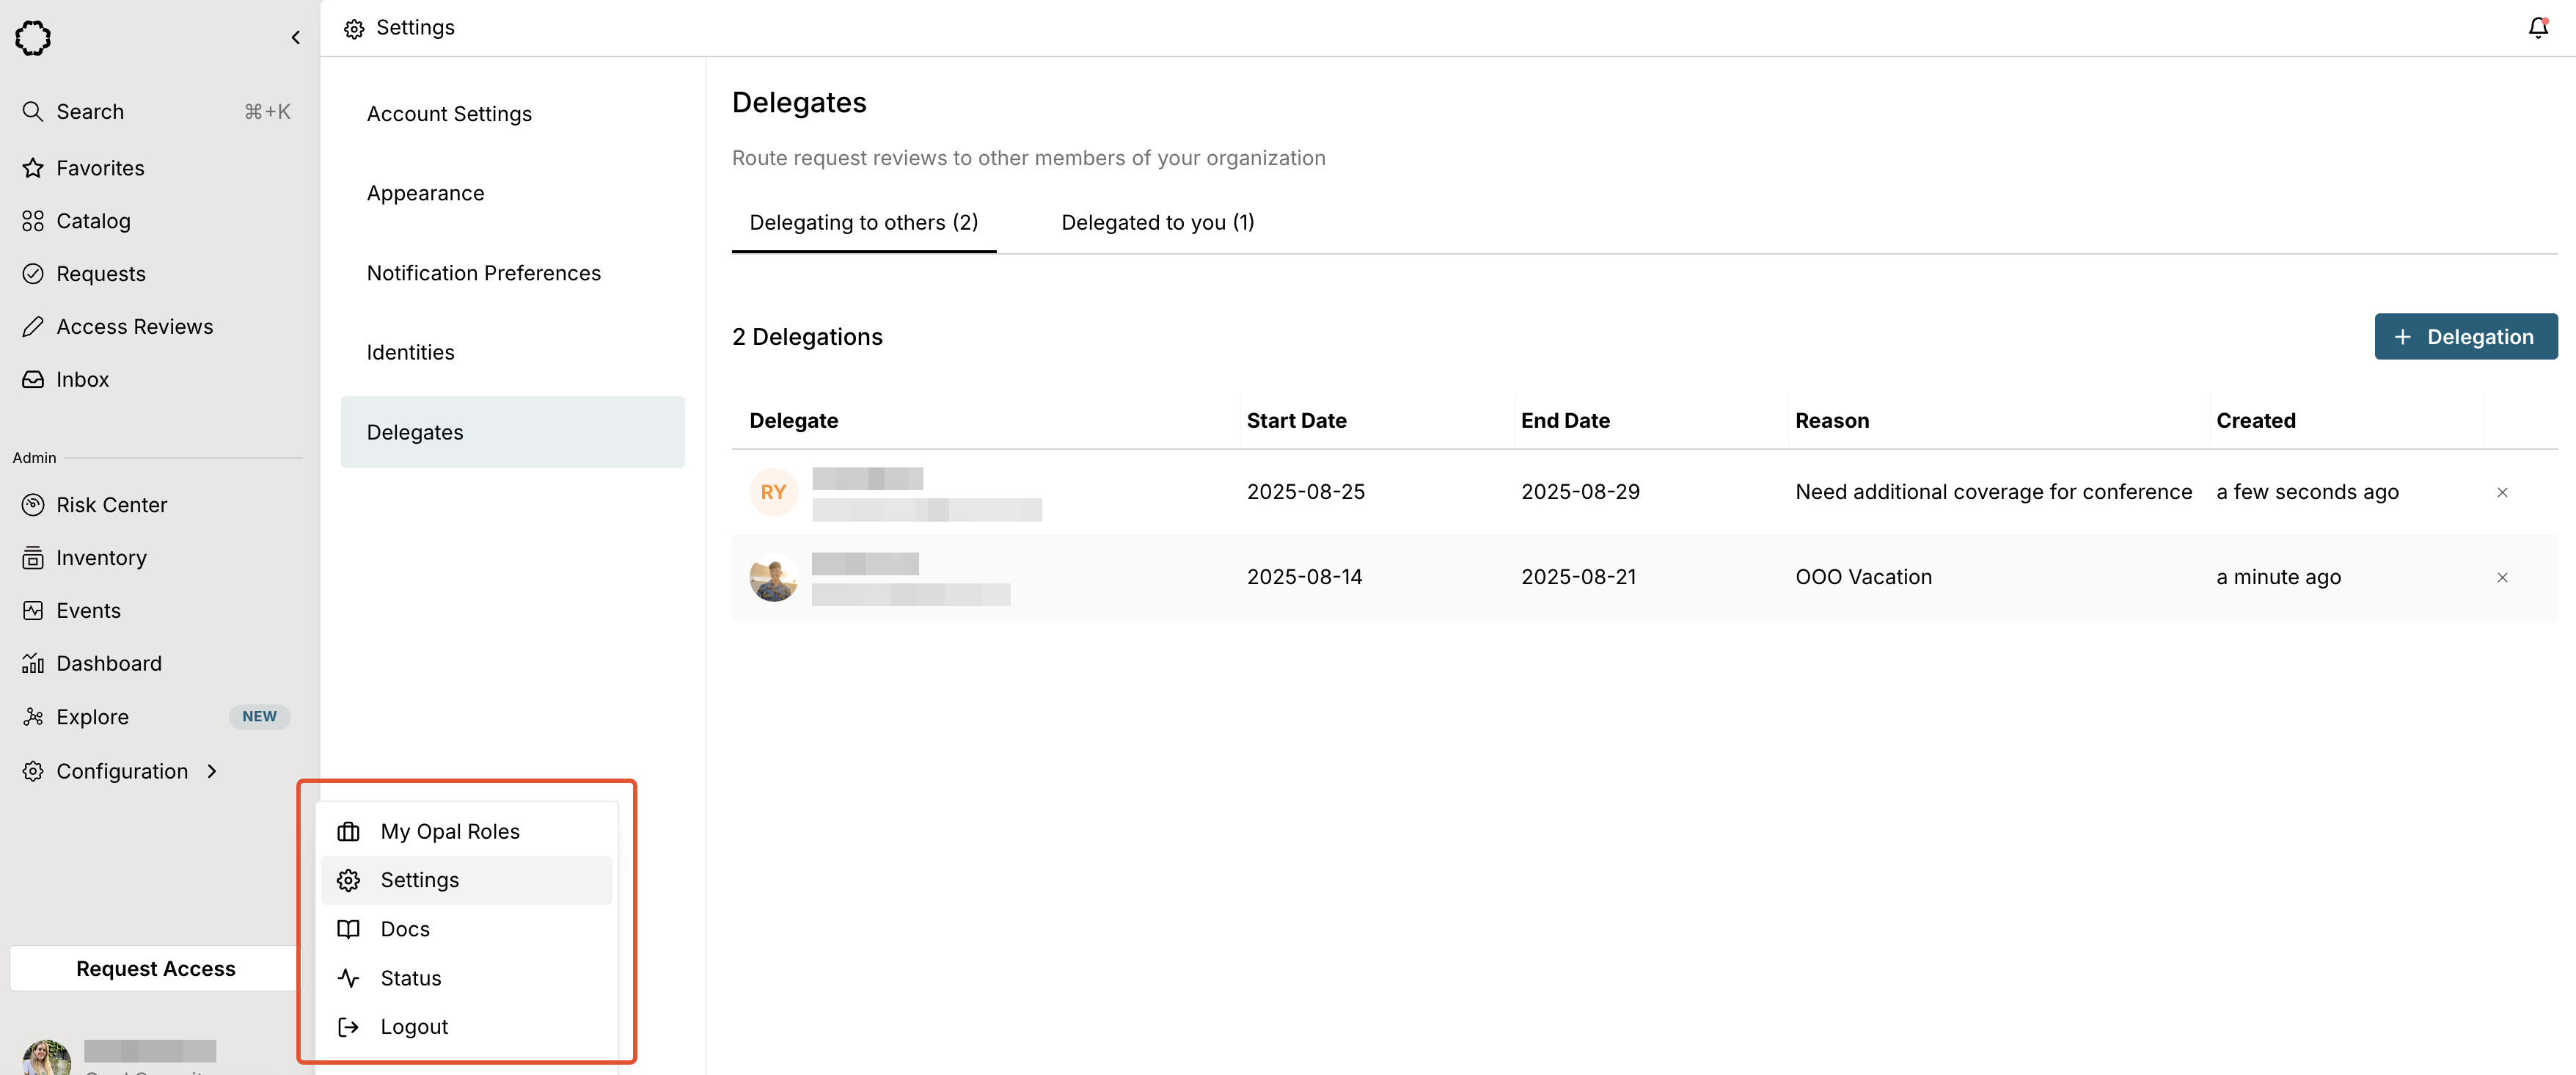Click the add Delegation button
This screenshot has height=1075, width=2576.
pos(2465,337)
